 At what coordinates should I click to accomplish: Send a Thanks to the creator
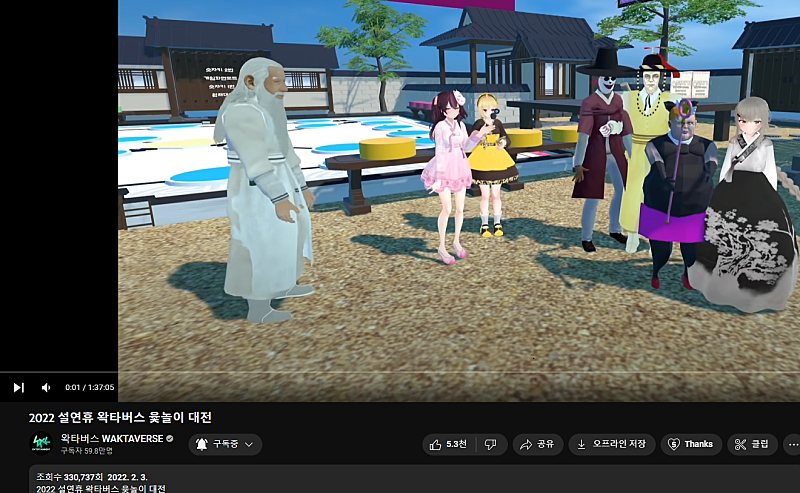[x=691, y=444]
